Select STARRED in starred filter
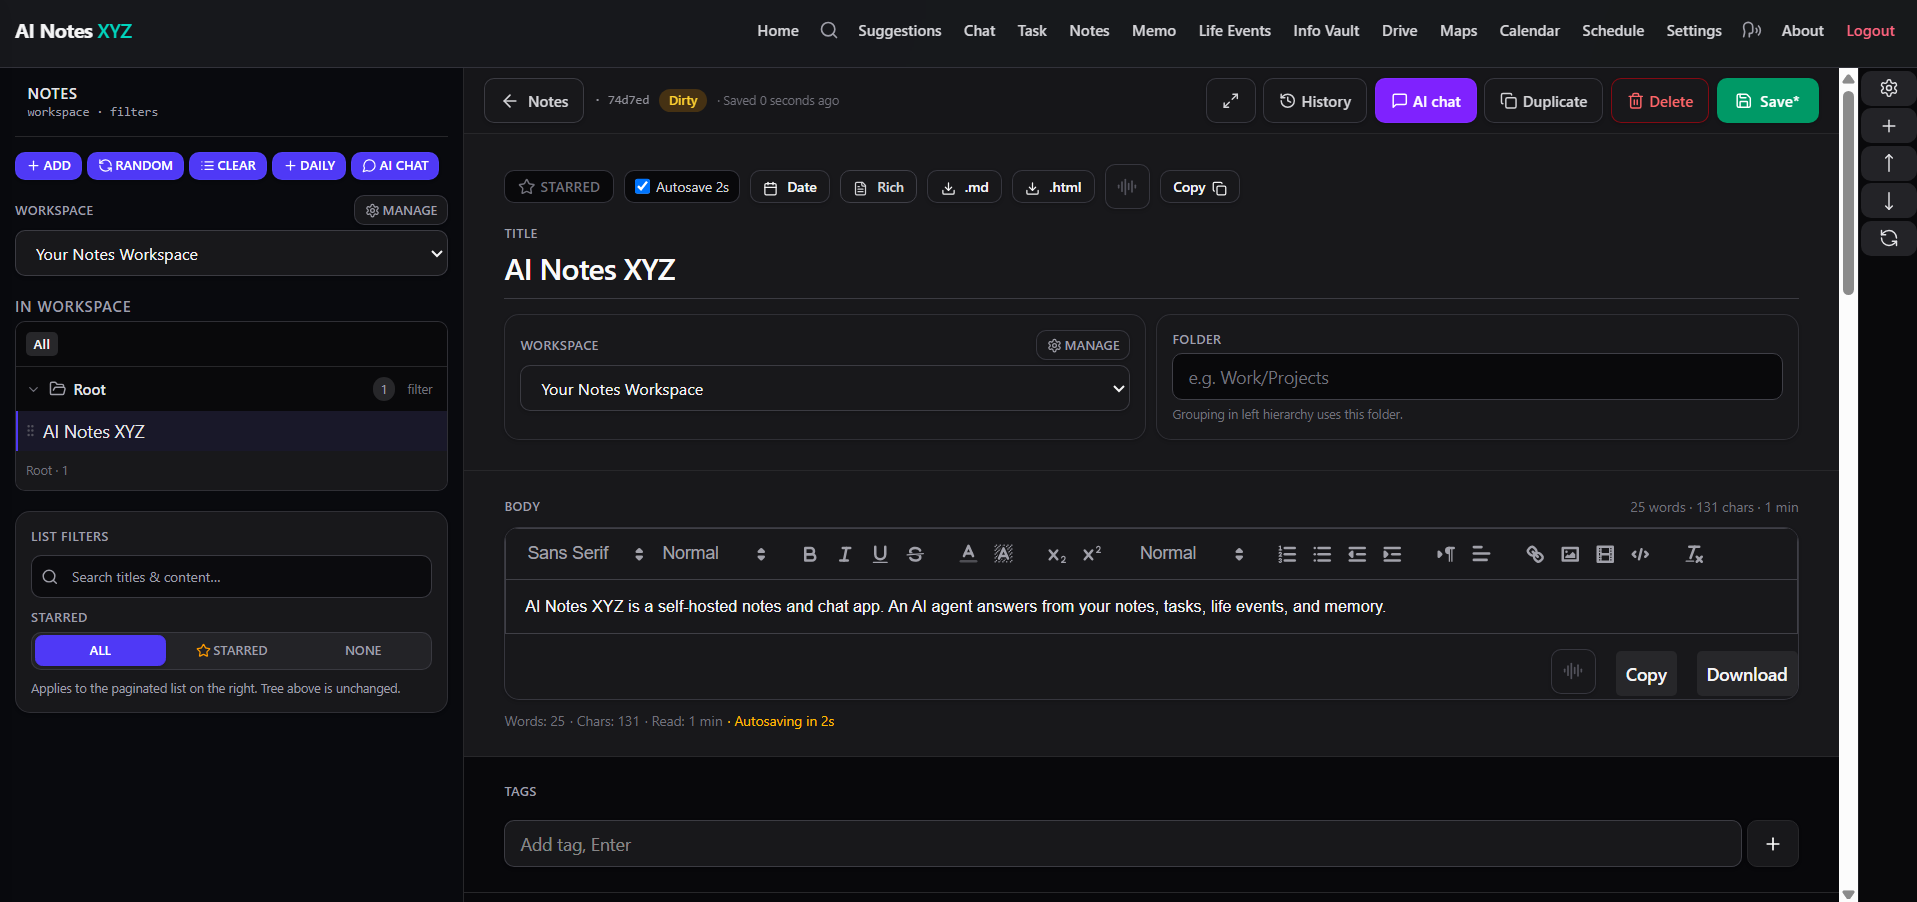Viewport: 1917px width, 902px height. (232, 650)
